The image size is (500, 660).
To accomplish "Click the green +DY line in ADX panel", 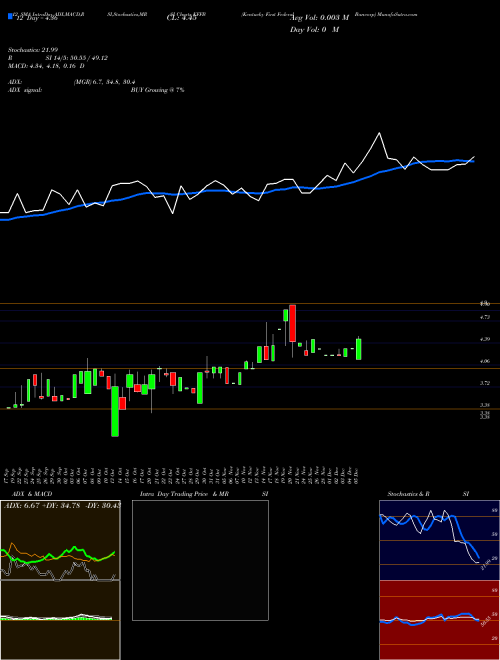I will pos(58,555).
